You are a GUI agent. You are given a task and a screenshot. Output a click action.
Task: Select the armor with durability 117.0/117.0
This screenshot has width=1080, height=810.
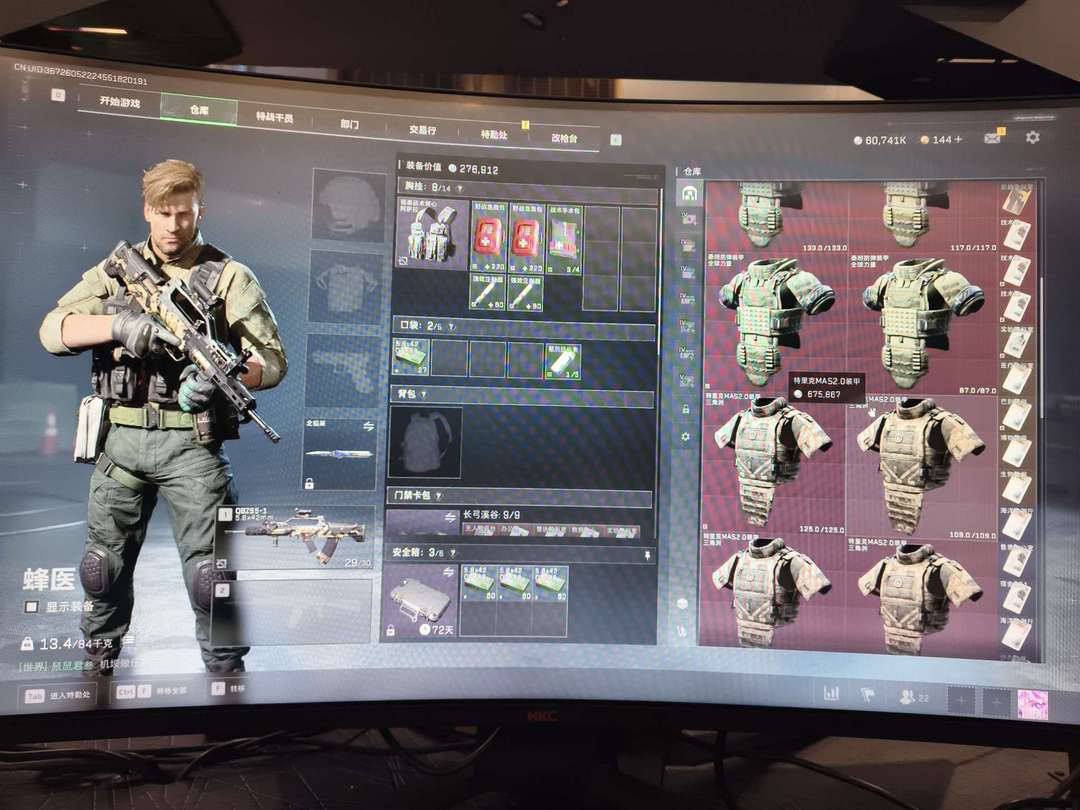pos(924,218)
